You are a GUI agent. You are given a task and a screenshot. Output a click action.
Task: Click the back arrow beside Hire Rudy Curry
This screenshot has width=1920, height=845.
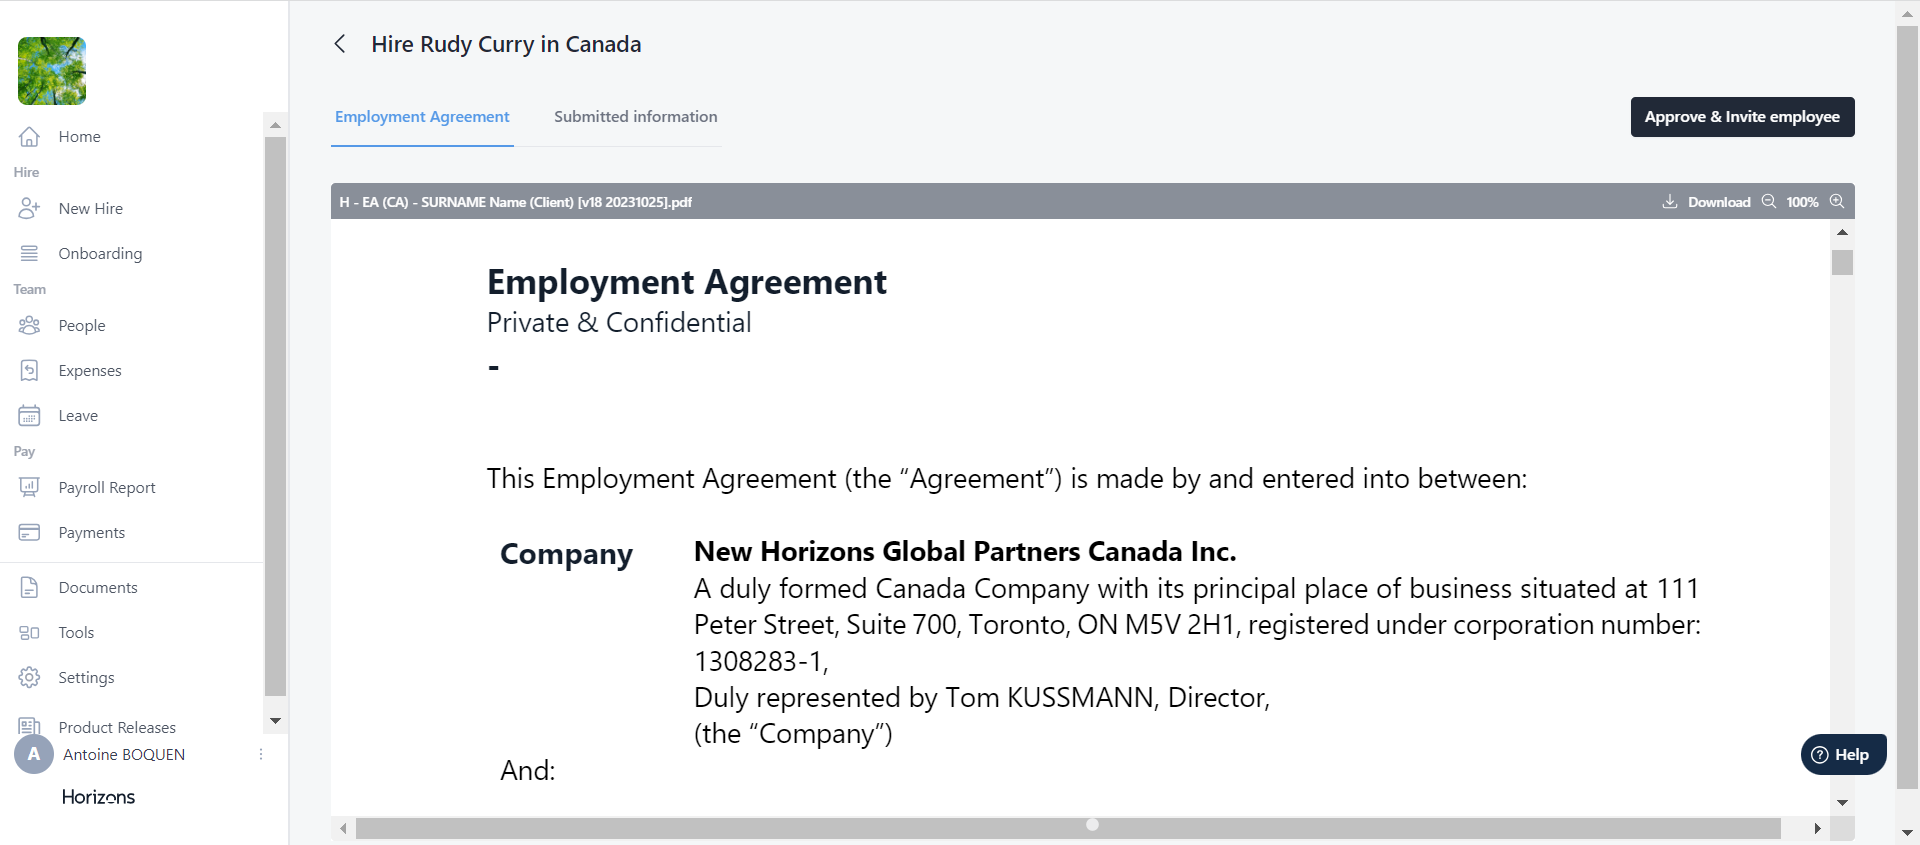[340, 44]
